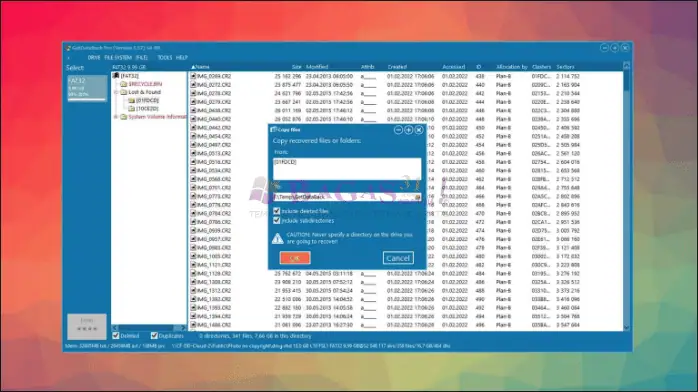Confirm copy with the OK button
The image size is (698, 392).
point(295,258)
